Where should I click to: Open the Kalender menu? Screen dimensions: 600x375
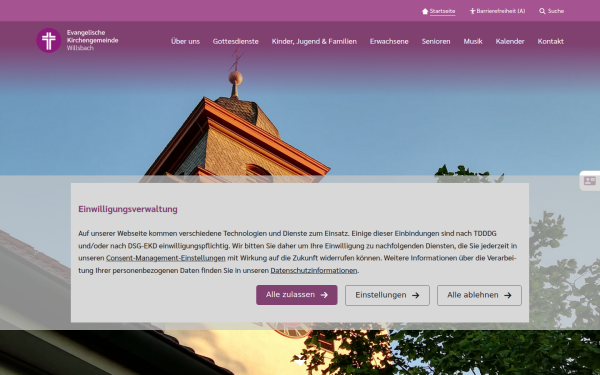[510, 41]
